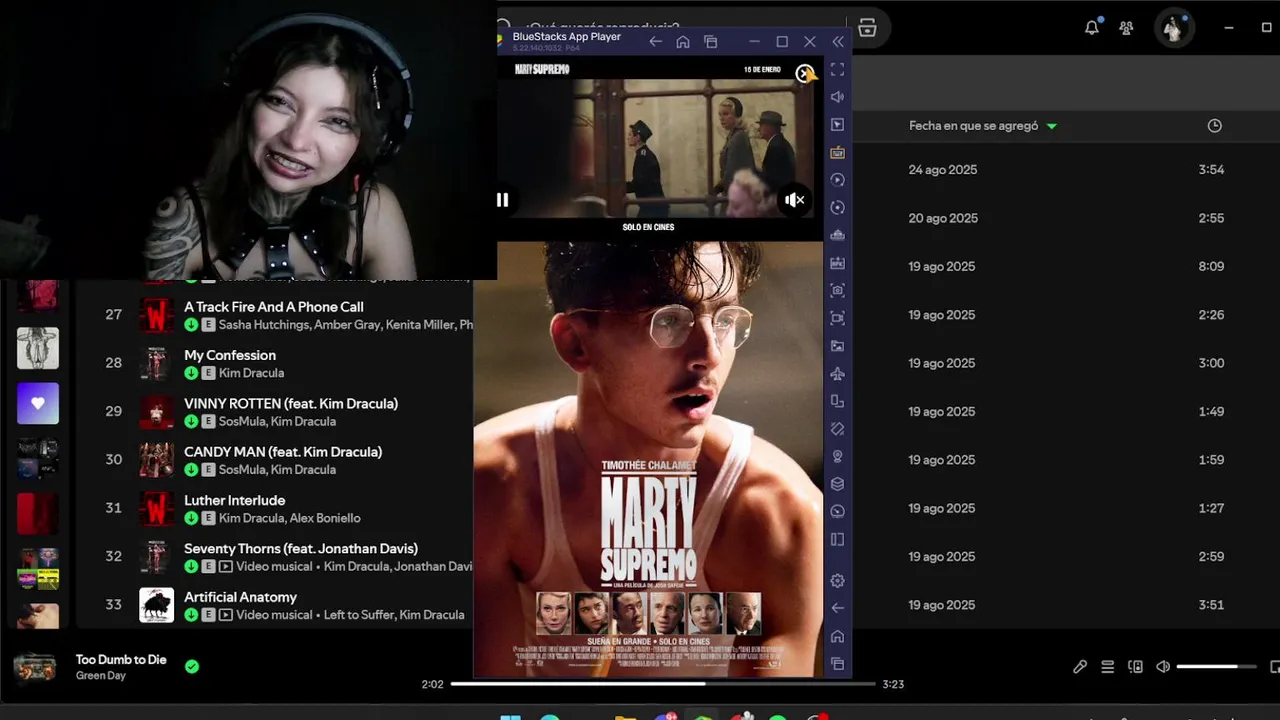Open File Explorer from the taskbar
Viewport: 1280px width, 720px height.
click(x=625, y=717)
